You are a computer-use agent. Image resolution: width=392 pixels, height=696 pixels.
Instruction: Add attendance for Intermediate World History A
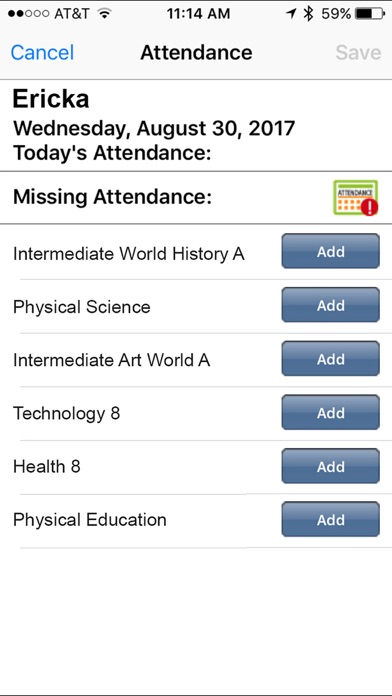pos(331,251)
